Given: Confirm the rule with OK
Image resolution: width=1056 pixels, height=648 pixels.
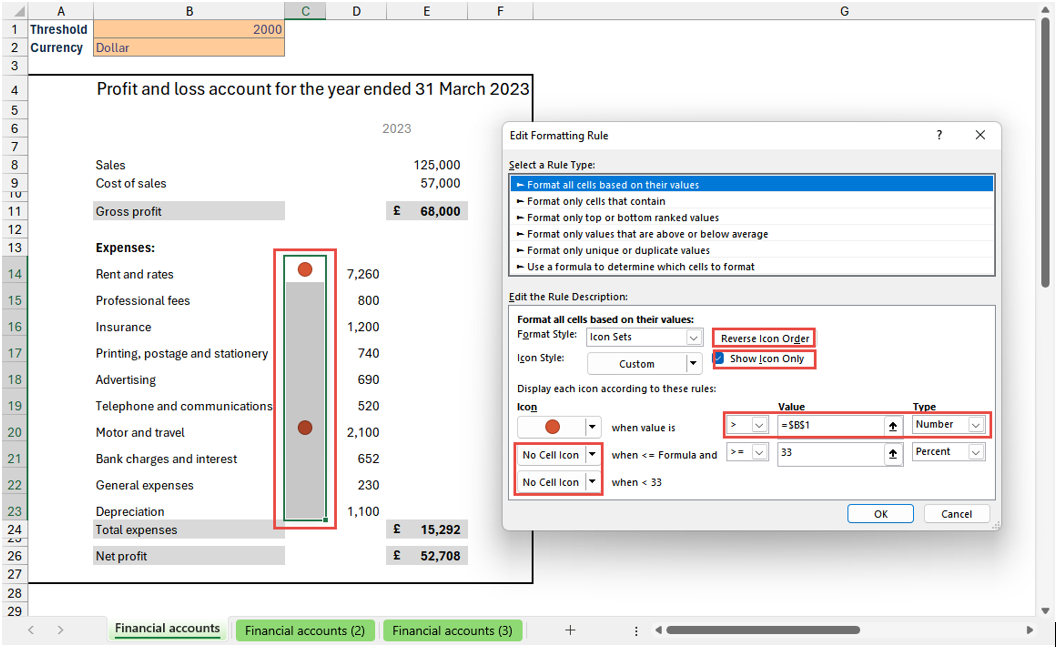Looking at the screenshot, I should pyautogui.click(x=880, y=513).
